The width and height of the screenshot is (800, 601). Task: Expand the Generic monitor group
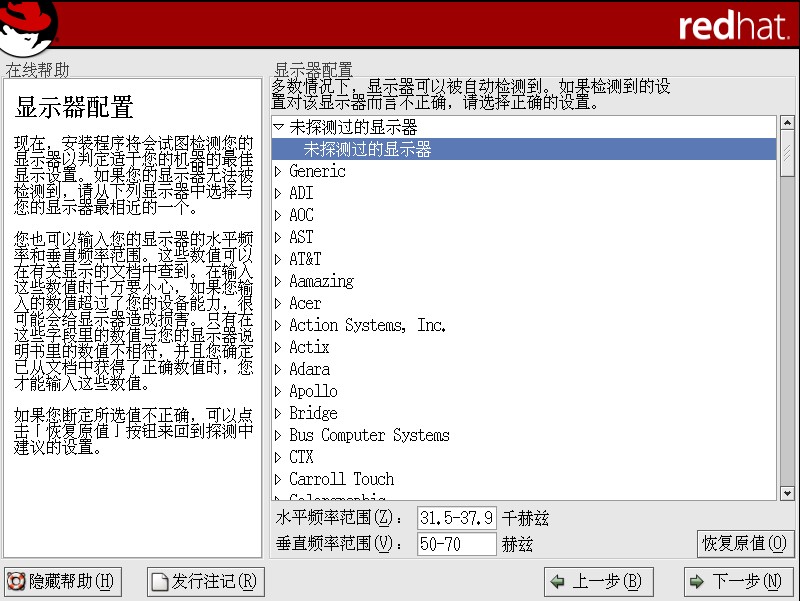[x=278, y=171]
